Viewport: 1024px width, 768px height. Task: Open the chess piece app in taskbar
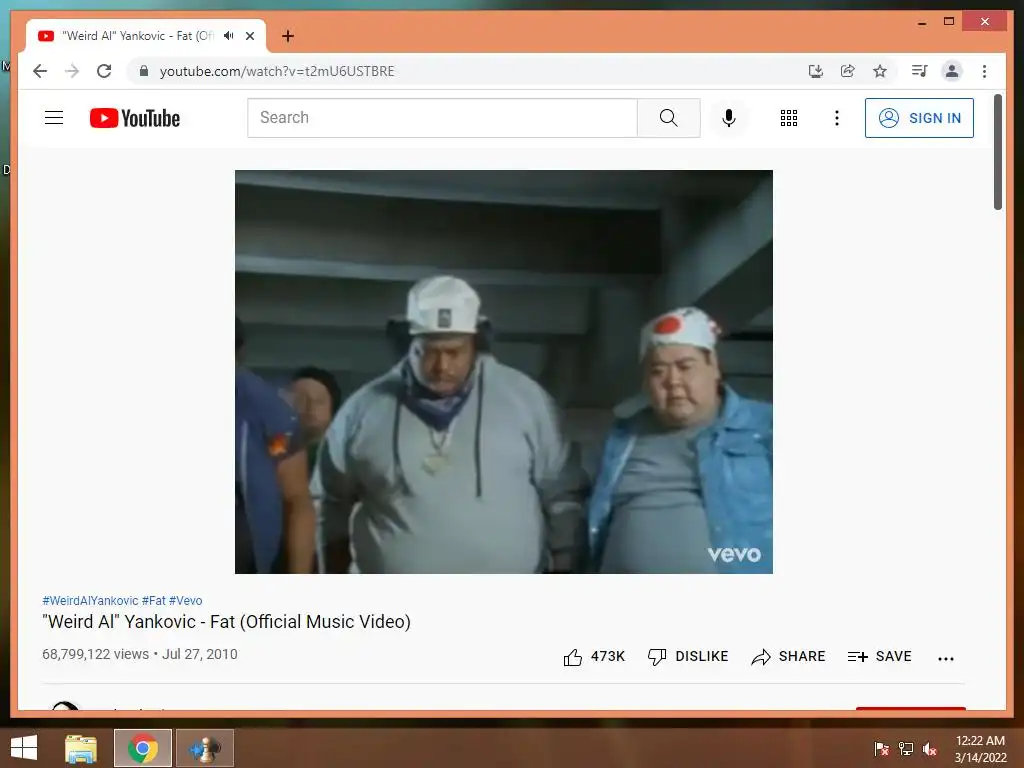(x=204, y=748)
